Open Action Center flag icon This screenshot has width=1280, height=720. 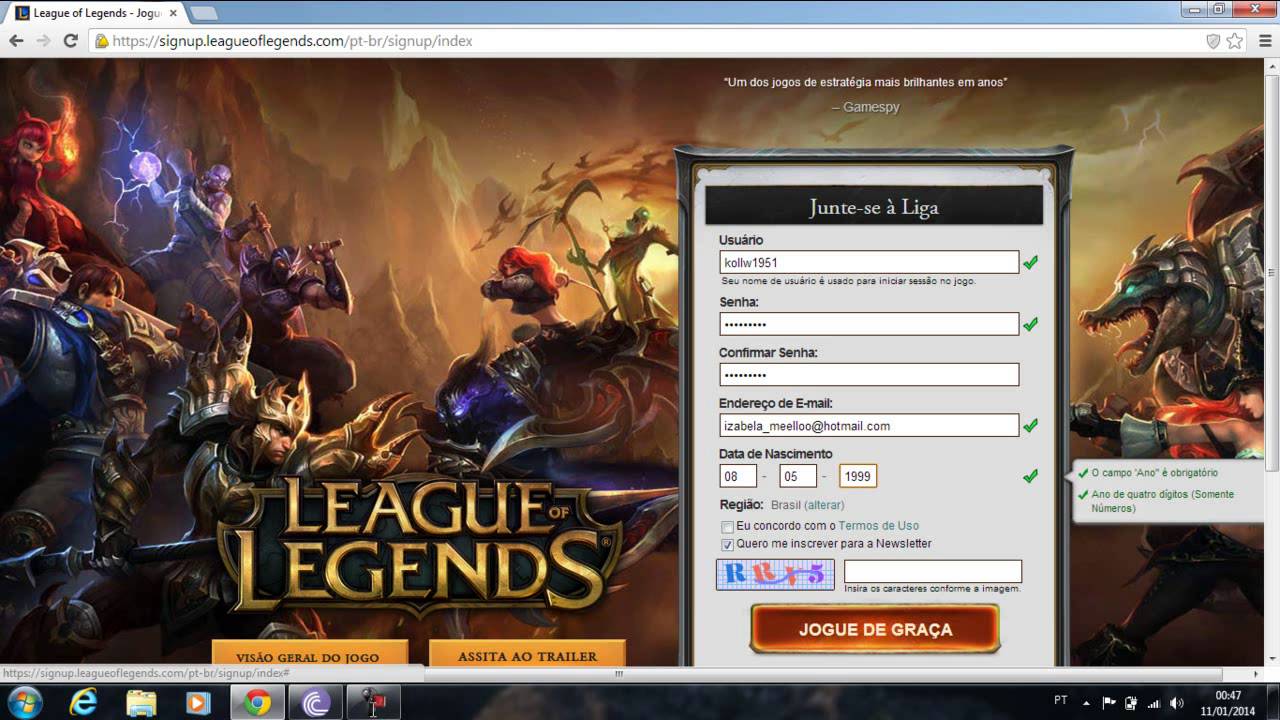(1109, 703)
